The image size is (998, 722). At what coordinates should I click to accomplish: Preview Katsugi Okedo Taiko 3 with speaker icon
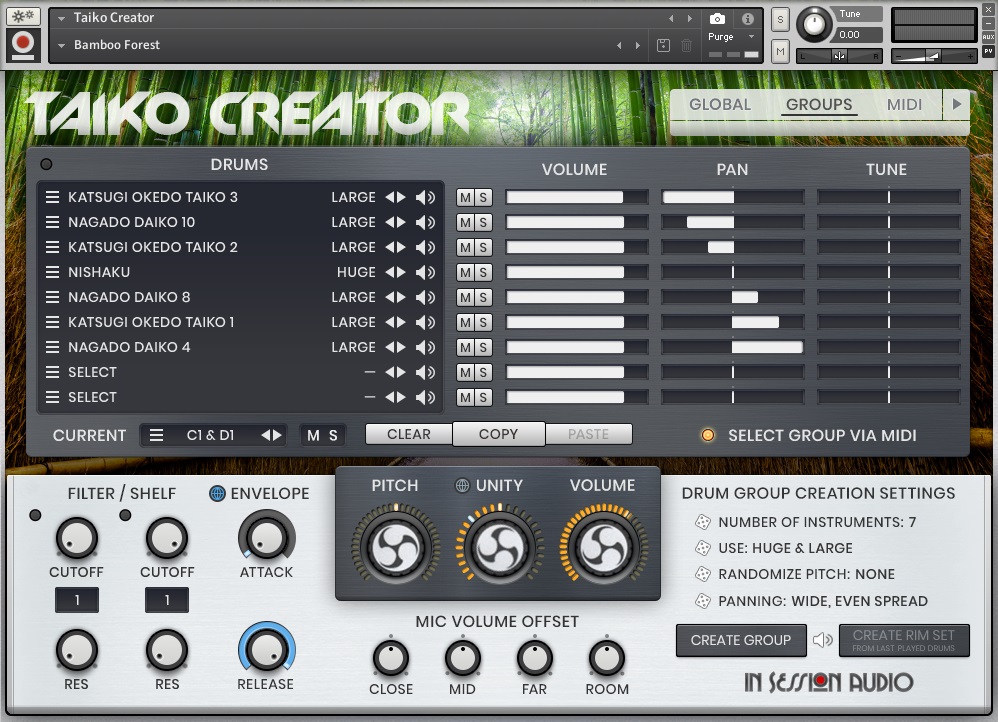pyautogui.click(x=425, y=197)
